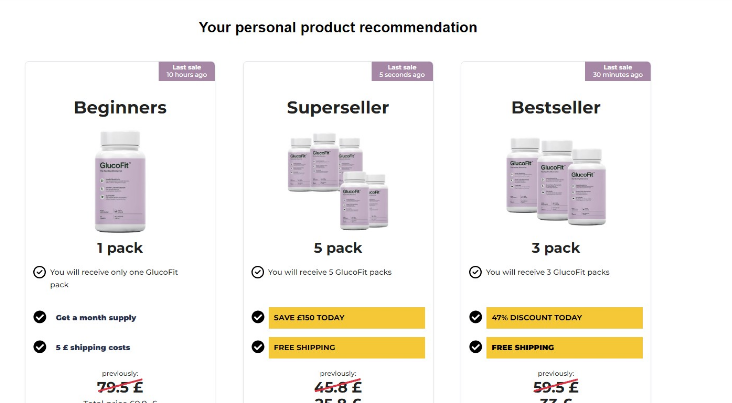The height and width of the screenshot is (403, 732).
Task: Click the Bestseller three bottles image
Action: click(556, 181)
